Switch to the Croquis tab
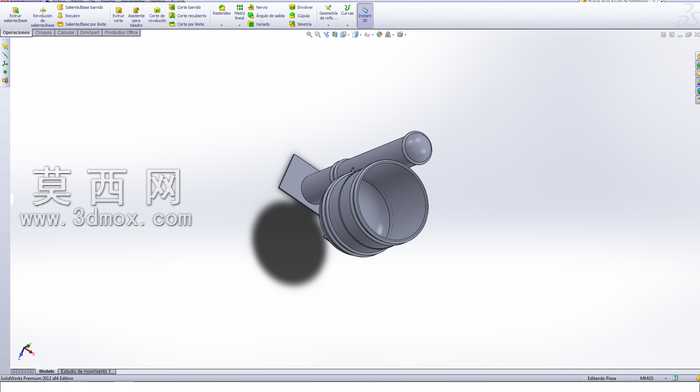This screenshot has height=392, width=700. pos(43,33)
